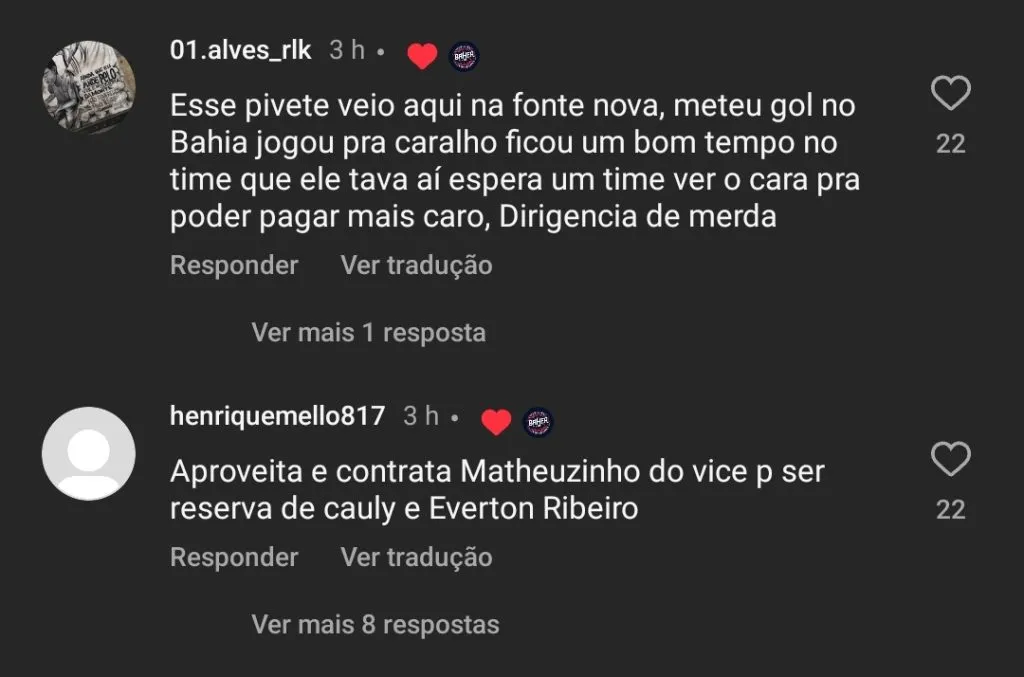Click the '3 h' timestamp on 01.alves_rlk's comment
The width and height of the screenshot is (1024, 677).
pos(347,51)
